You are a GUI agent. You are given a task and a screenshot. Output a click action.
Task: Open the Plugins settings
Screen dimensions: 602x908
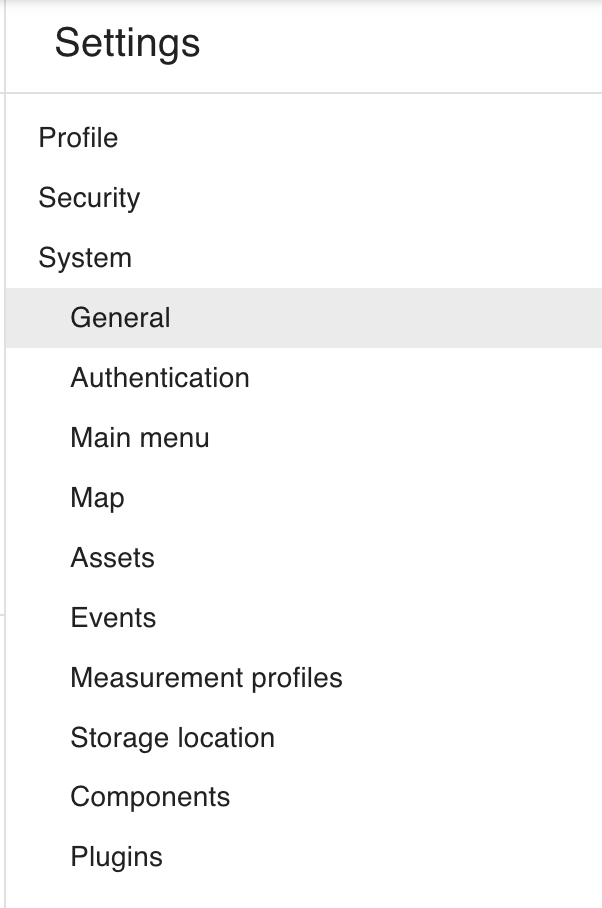(116, 857)
